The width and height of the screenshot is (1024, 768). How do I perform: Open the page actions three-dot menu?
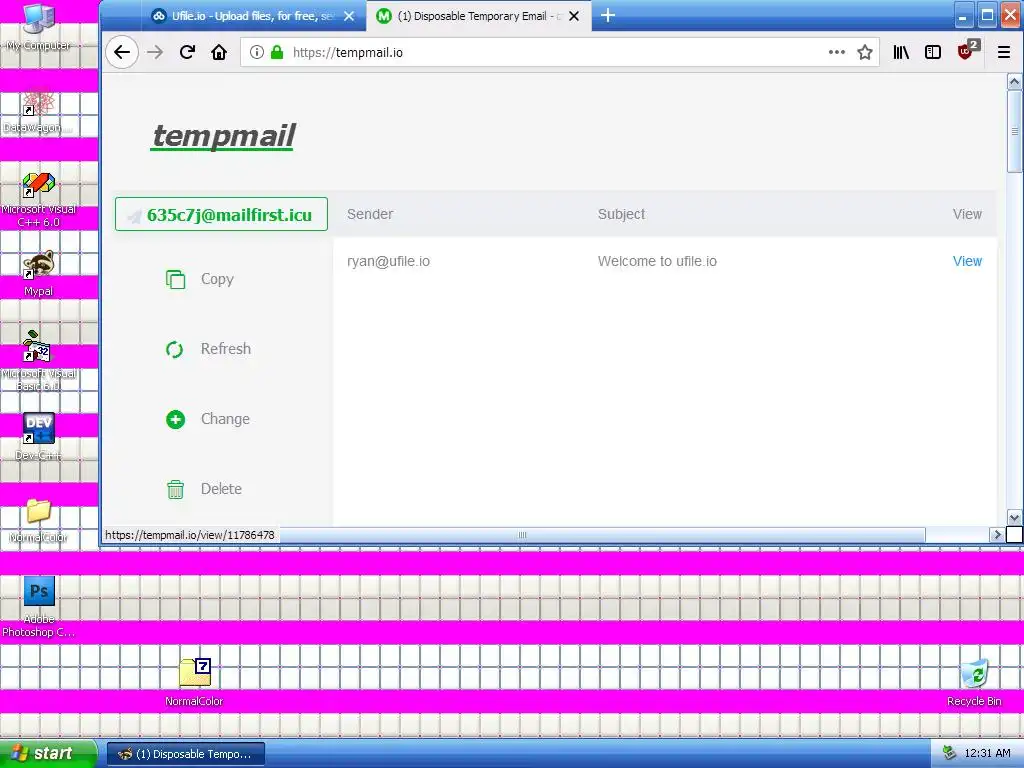[837, 52]
